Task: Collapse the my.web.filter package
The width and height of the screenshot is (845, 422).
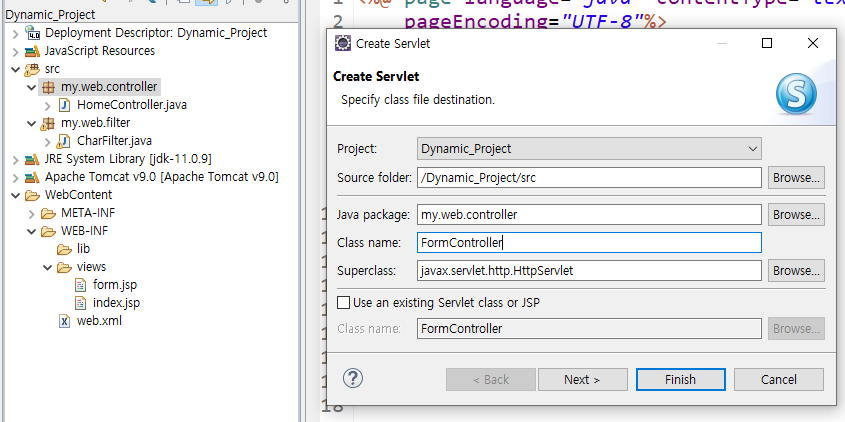Action: (31, 123)
